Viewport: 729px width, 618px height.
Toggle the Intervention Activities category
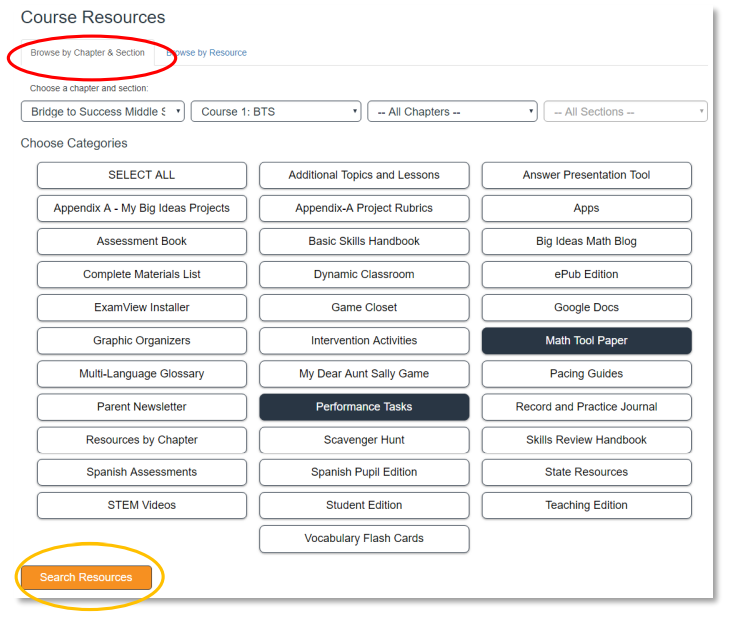(364, 341)
